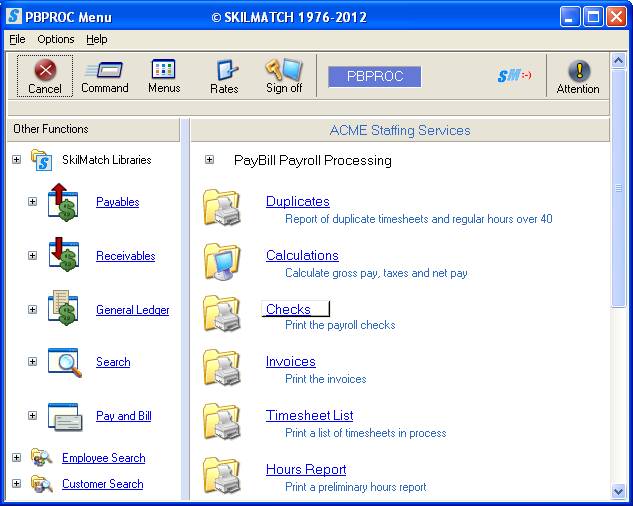This screenshot has width=633, height=506.
Task: Expand SkilMatch Libraries tree node
Action: (x=17, y=160)
